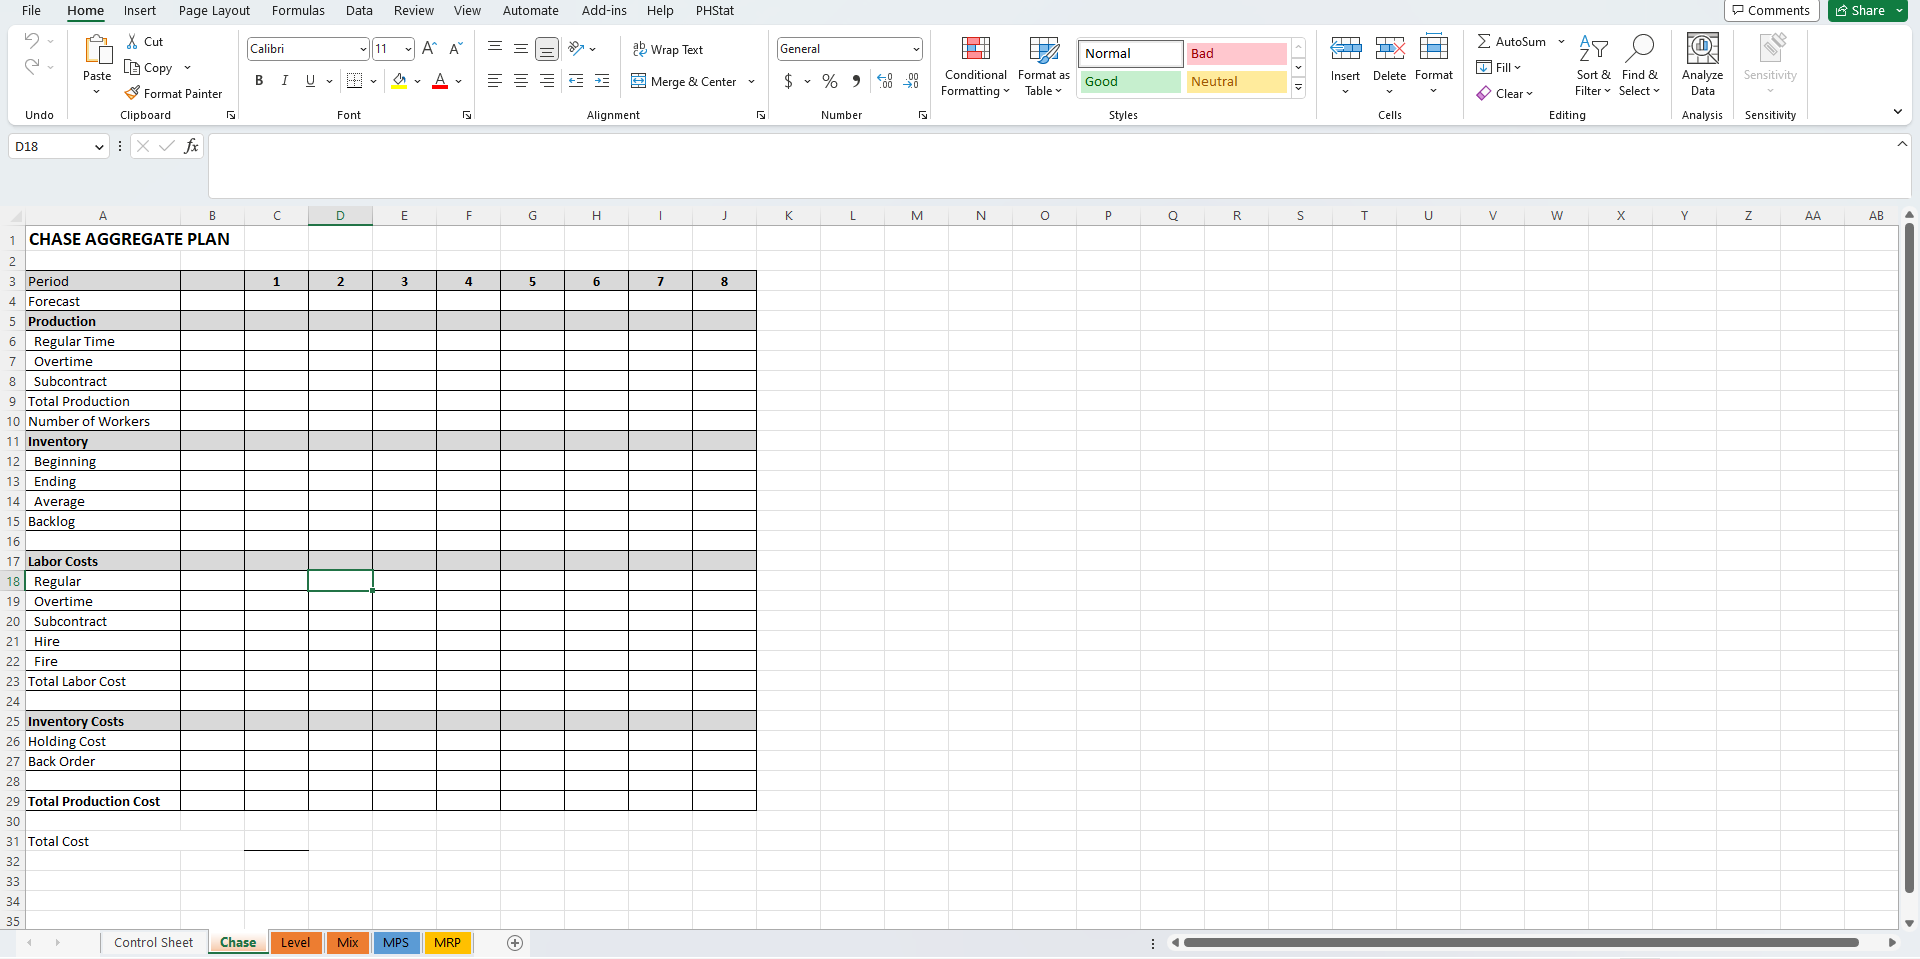This screenshot has width=1920, height=959.
Task: Click the Undo arrow
Action: pyautogui.click(x=32, y=41)
